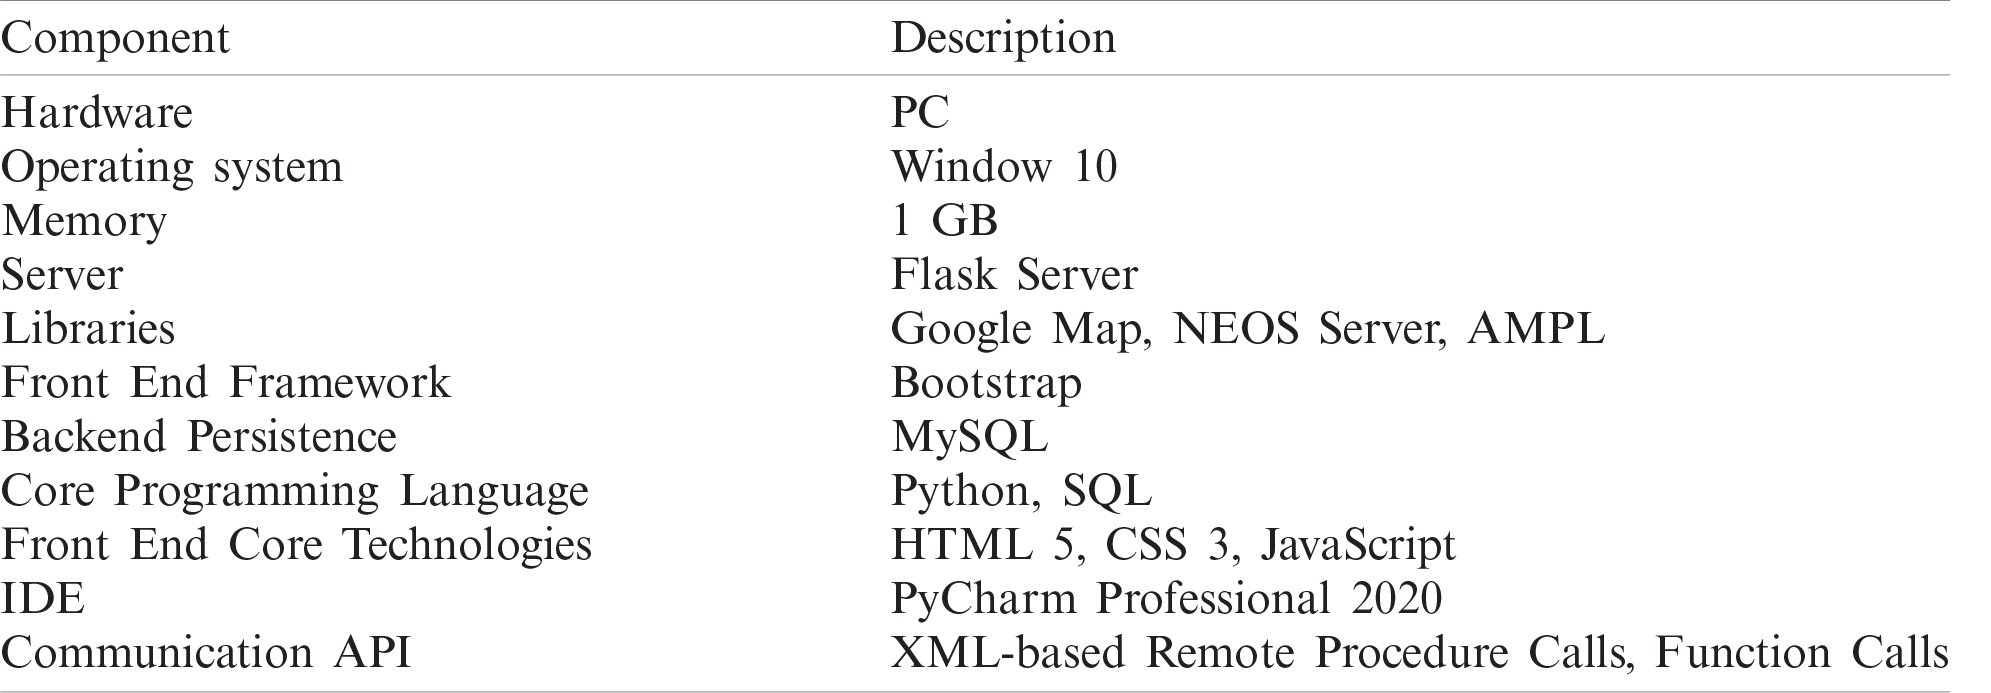The height and width of the screenshot is (693, 1991).
Task: Select the Operating system row label
Action: 171,166
